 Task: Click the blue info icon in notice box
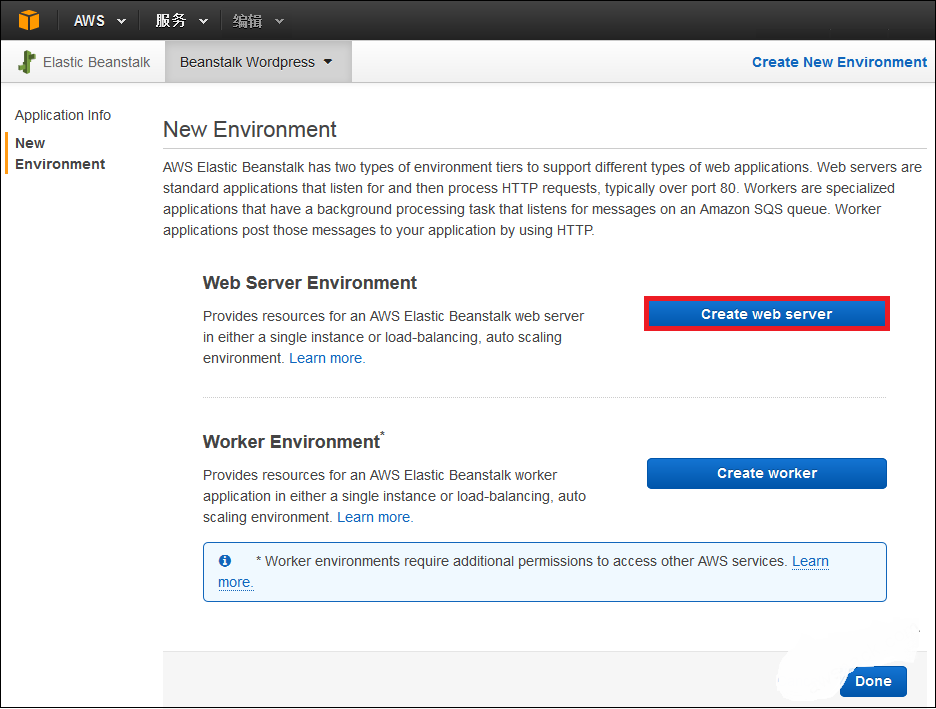pyautogui.click(x=225, y=561)
